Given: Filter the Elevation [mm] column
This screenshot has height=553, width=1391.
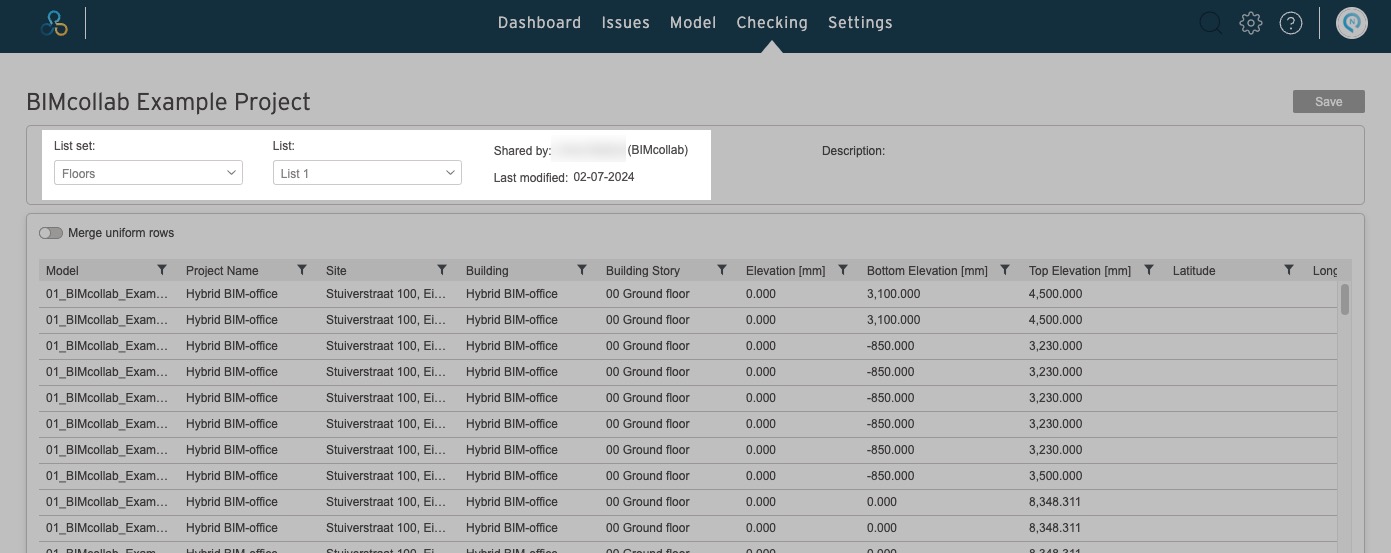Looking at the screenshot, I should click(843, 270).
